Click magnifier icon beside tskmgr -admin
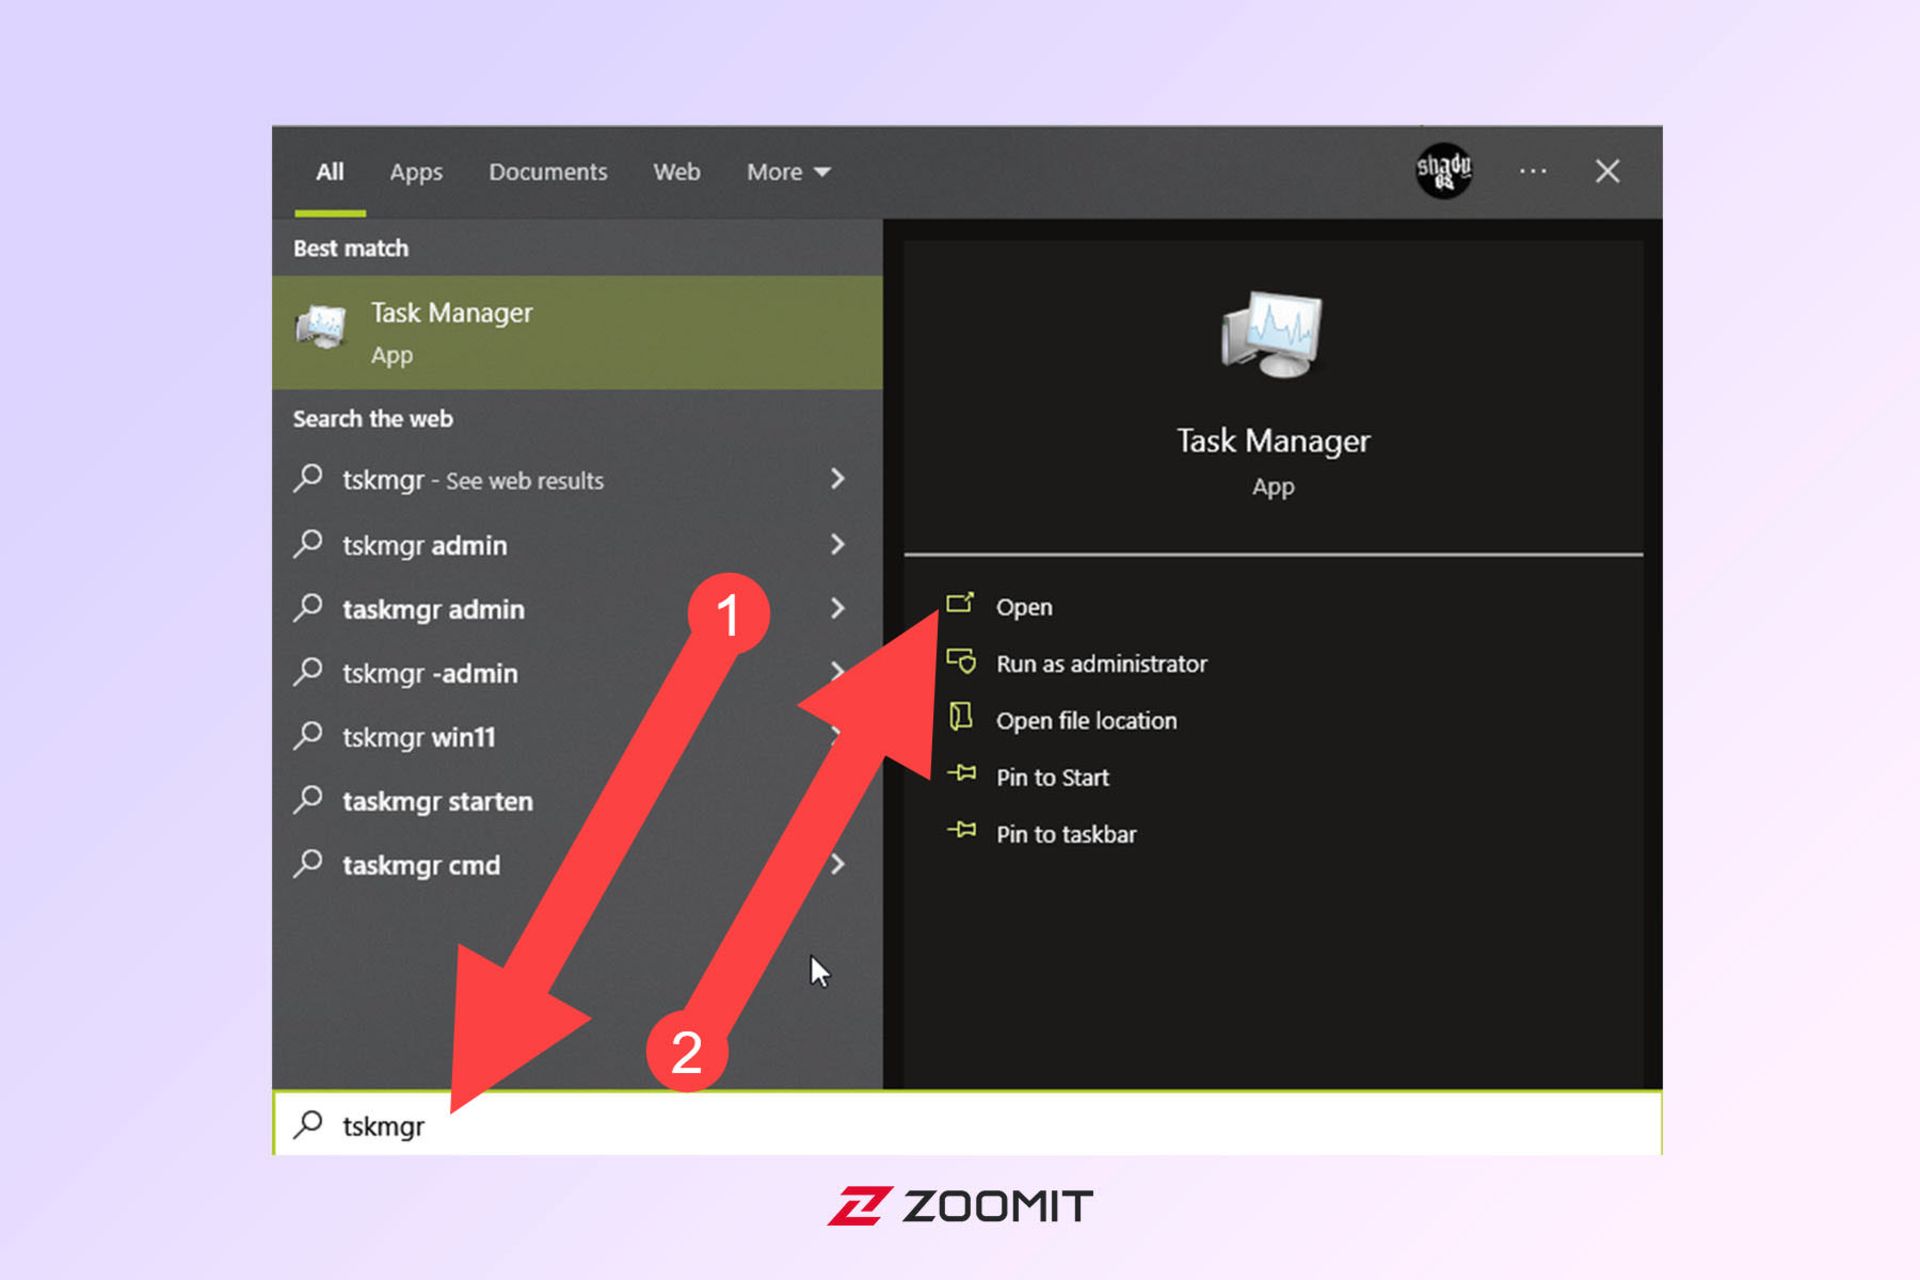Image resolution: width=1920 pixels, height=1280 pixels. (x=308, y=672)
